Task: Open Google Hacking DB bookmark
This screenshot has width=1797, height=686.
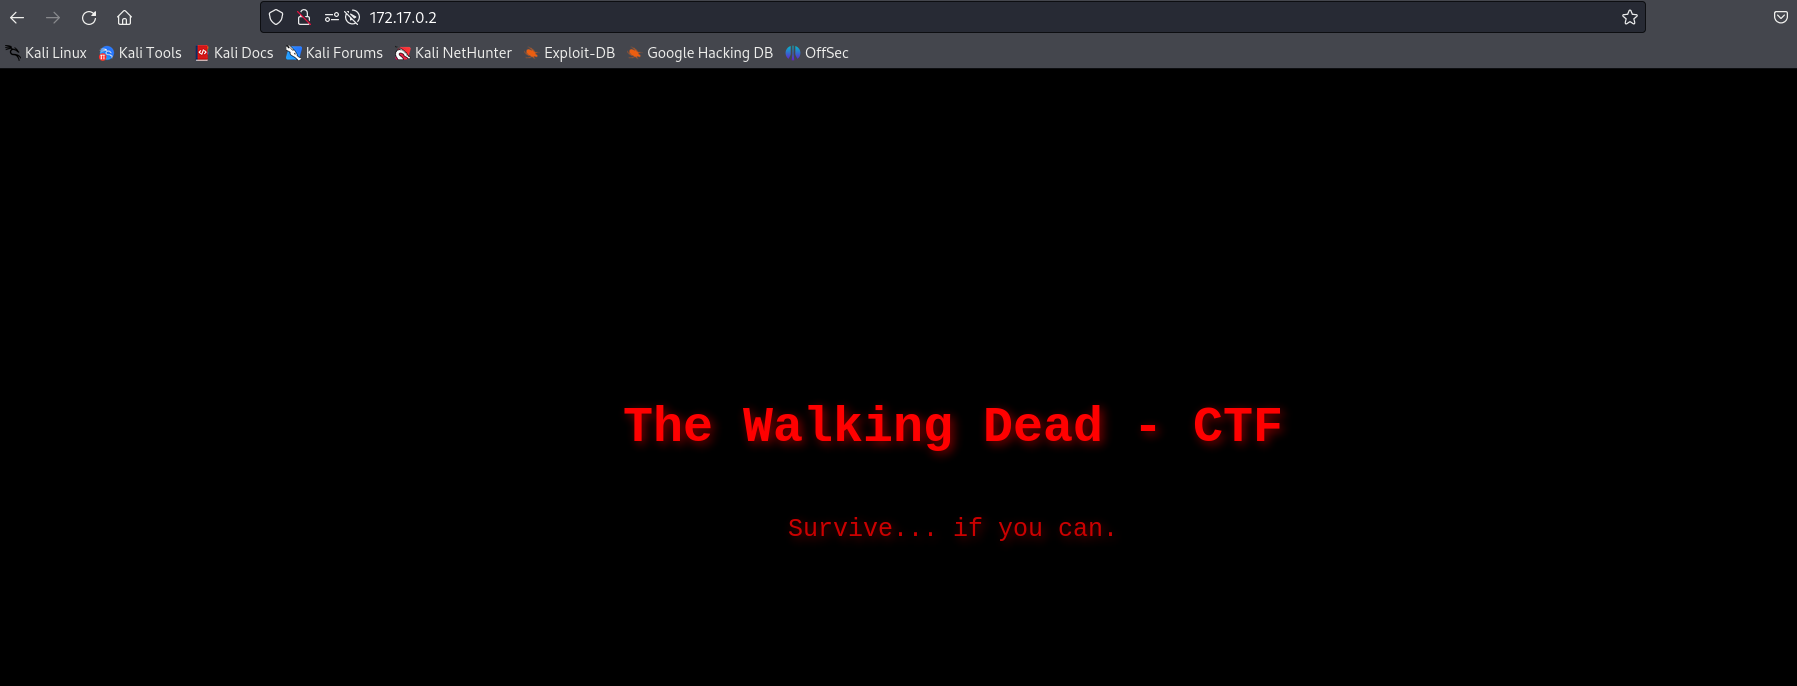Action: 700,53
